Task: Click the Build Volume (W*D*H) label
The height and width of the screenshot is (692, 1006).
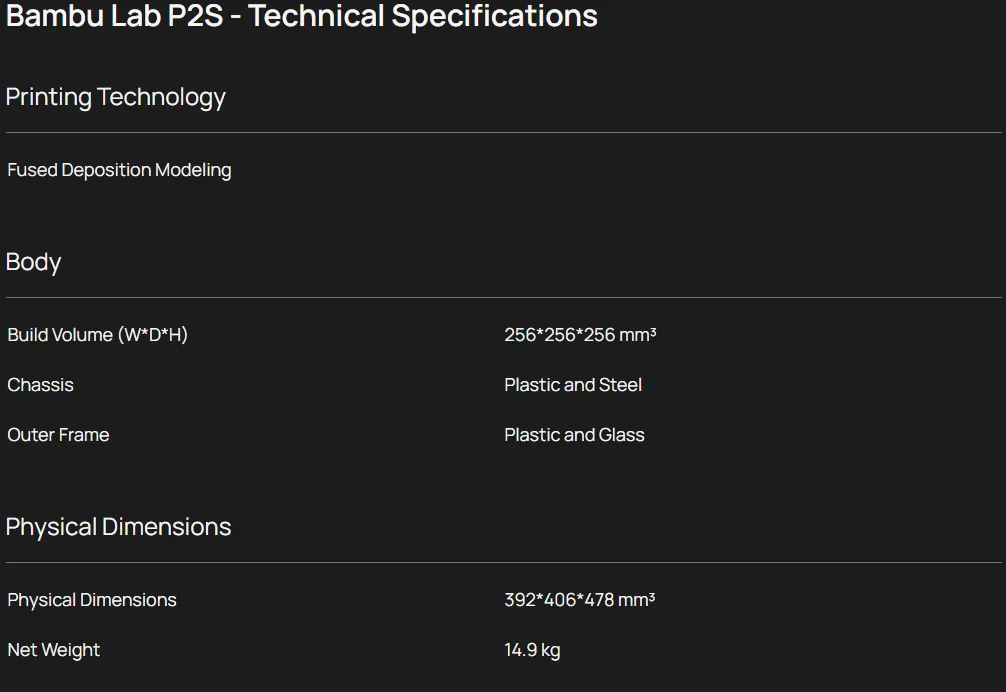Action: tap(97, 335)
